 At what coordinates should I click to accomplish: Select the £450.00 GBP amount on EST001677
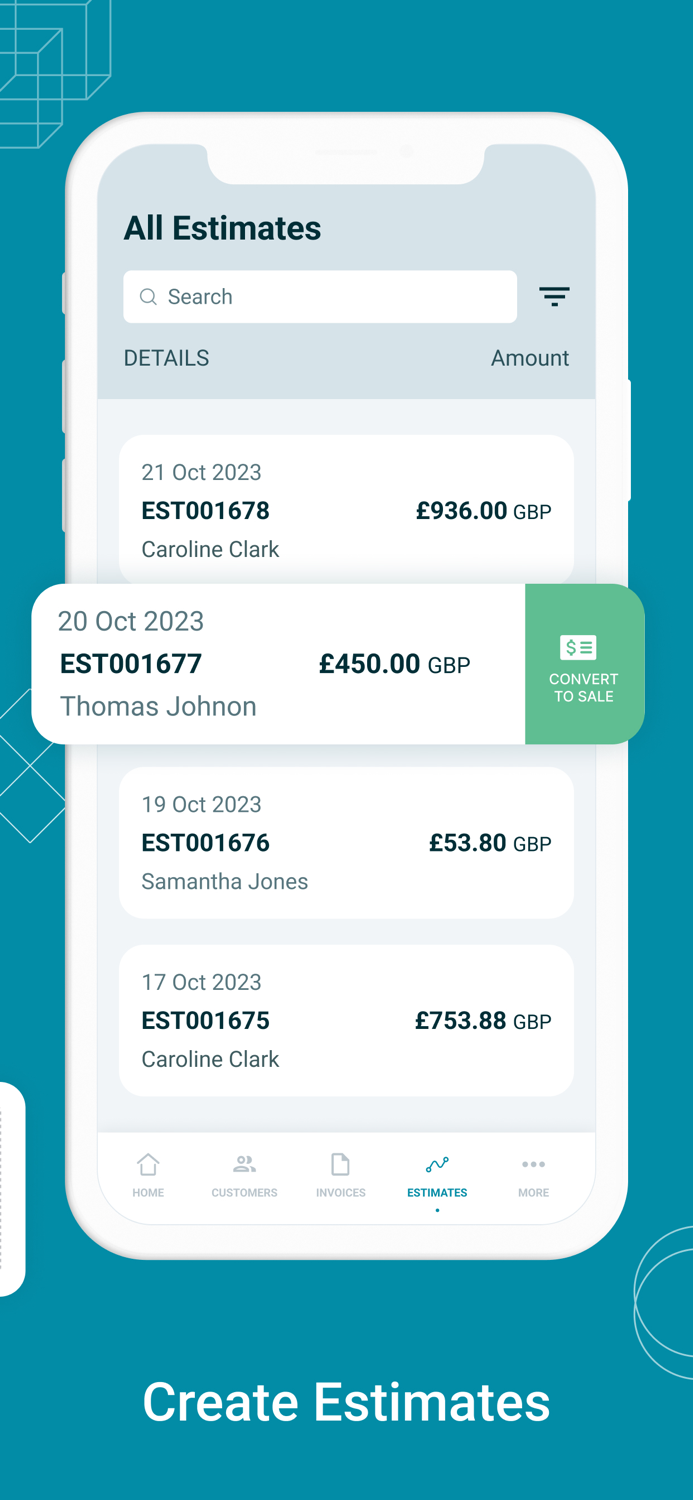[x=394, y=663]
